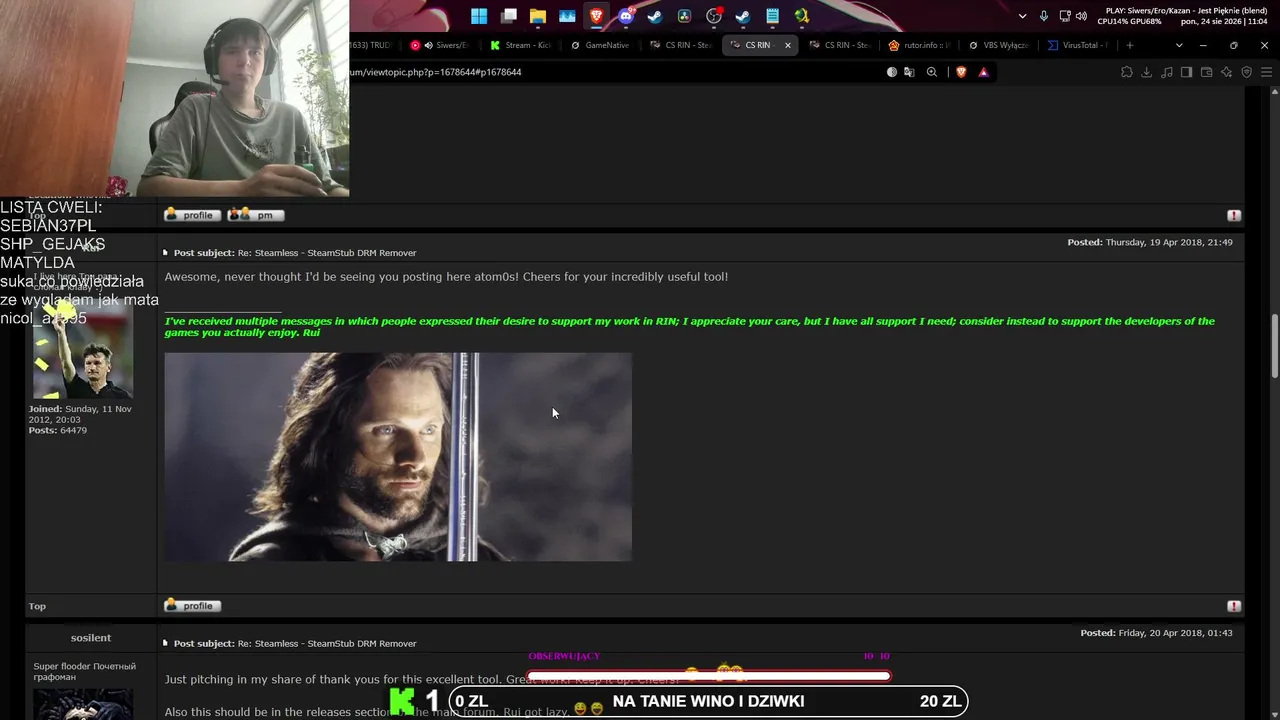Open sosilent's user profile name
Image resolution: width=1280 pixels, height=720 pixels.
point(91,638)
